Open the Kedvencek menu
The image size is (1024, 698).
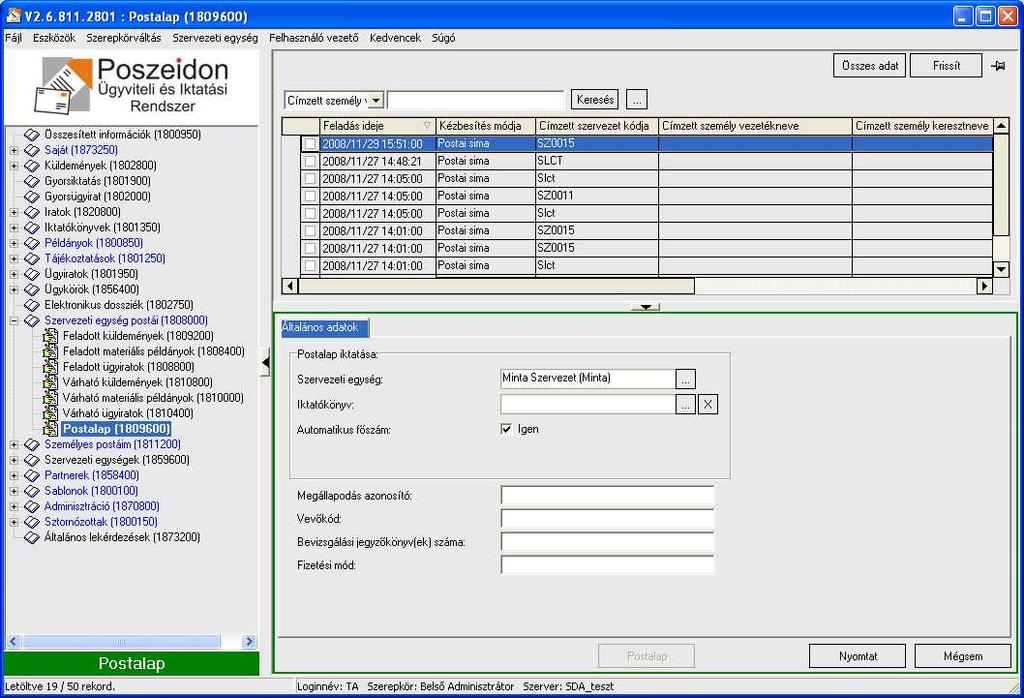coord(395,38)
